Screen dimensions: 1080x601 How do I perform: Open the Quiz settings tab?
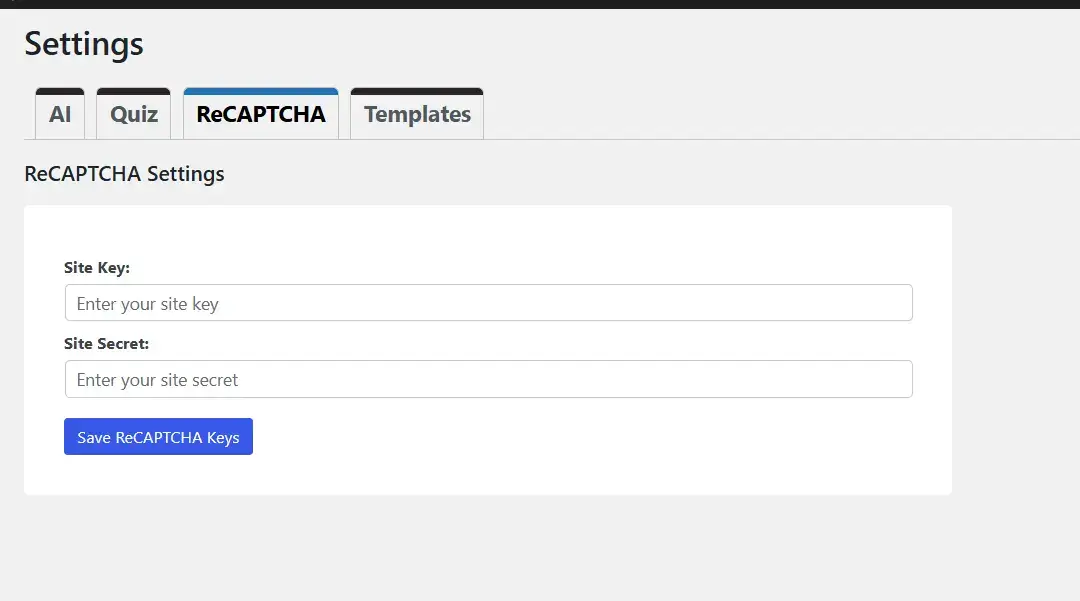[134, 115]
